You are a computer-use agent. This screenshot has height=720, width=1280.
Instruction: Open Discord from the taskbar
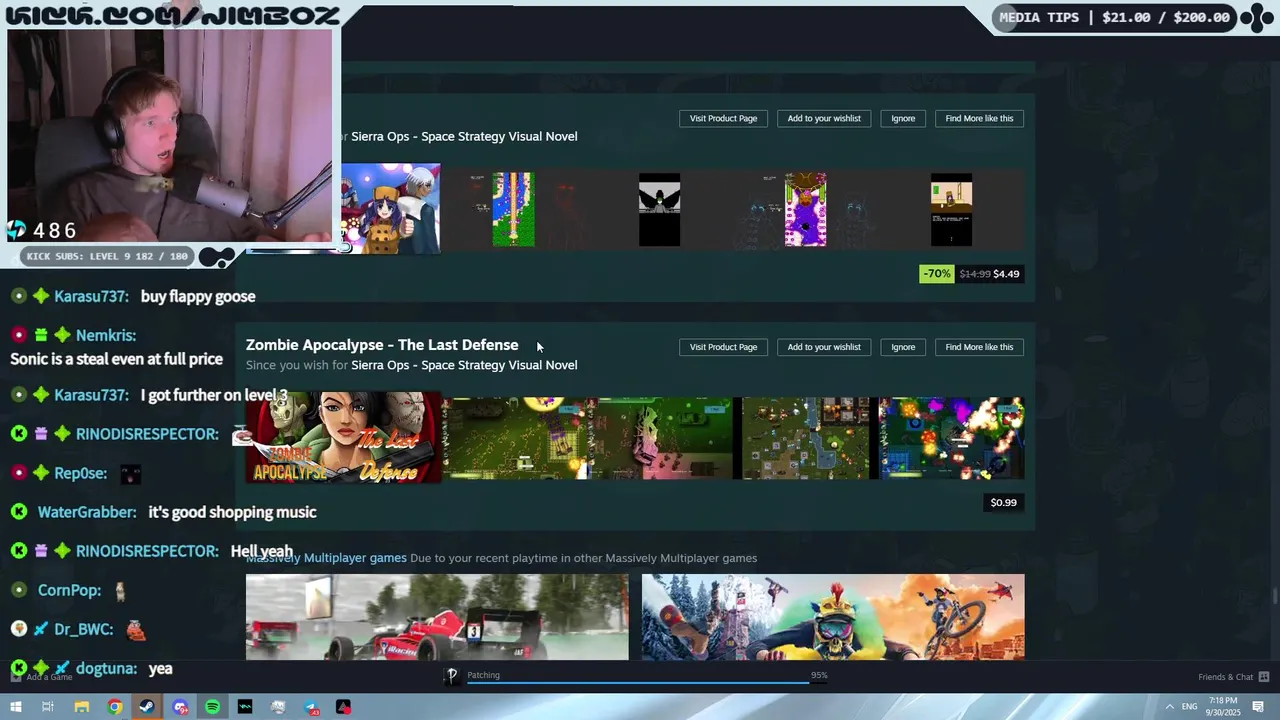(x=180, y=707)
